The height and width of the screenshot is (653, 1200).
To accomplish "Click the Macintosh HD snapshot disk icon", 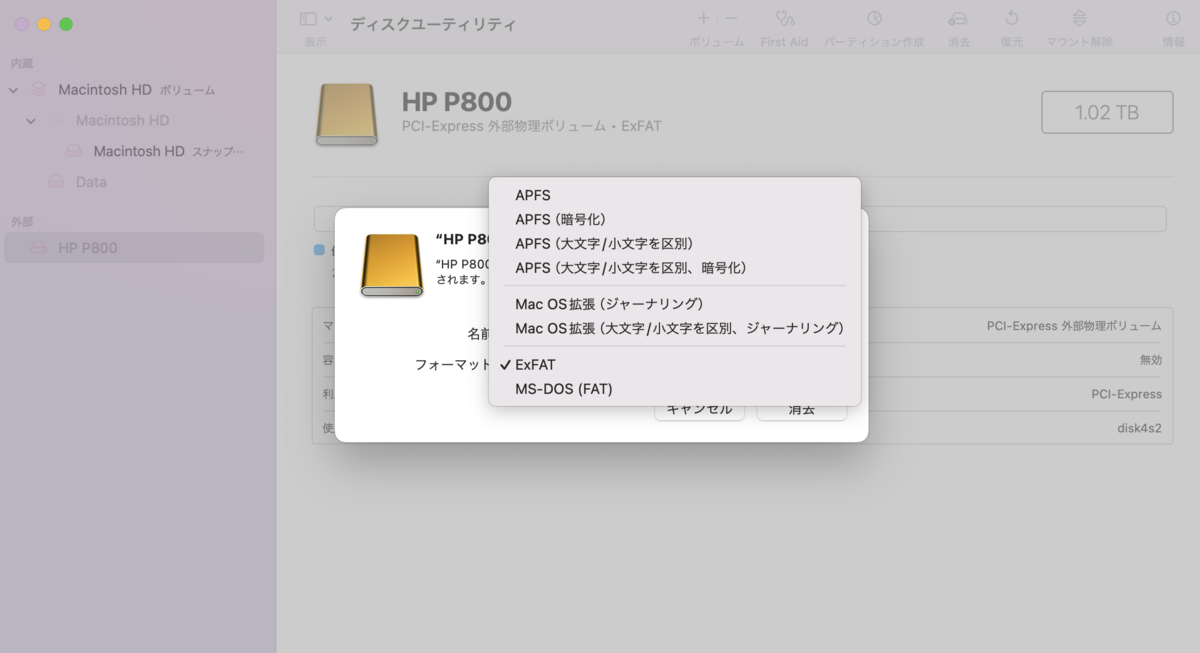I will (x=74, y=151).
